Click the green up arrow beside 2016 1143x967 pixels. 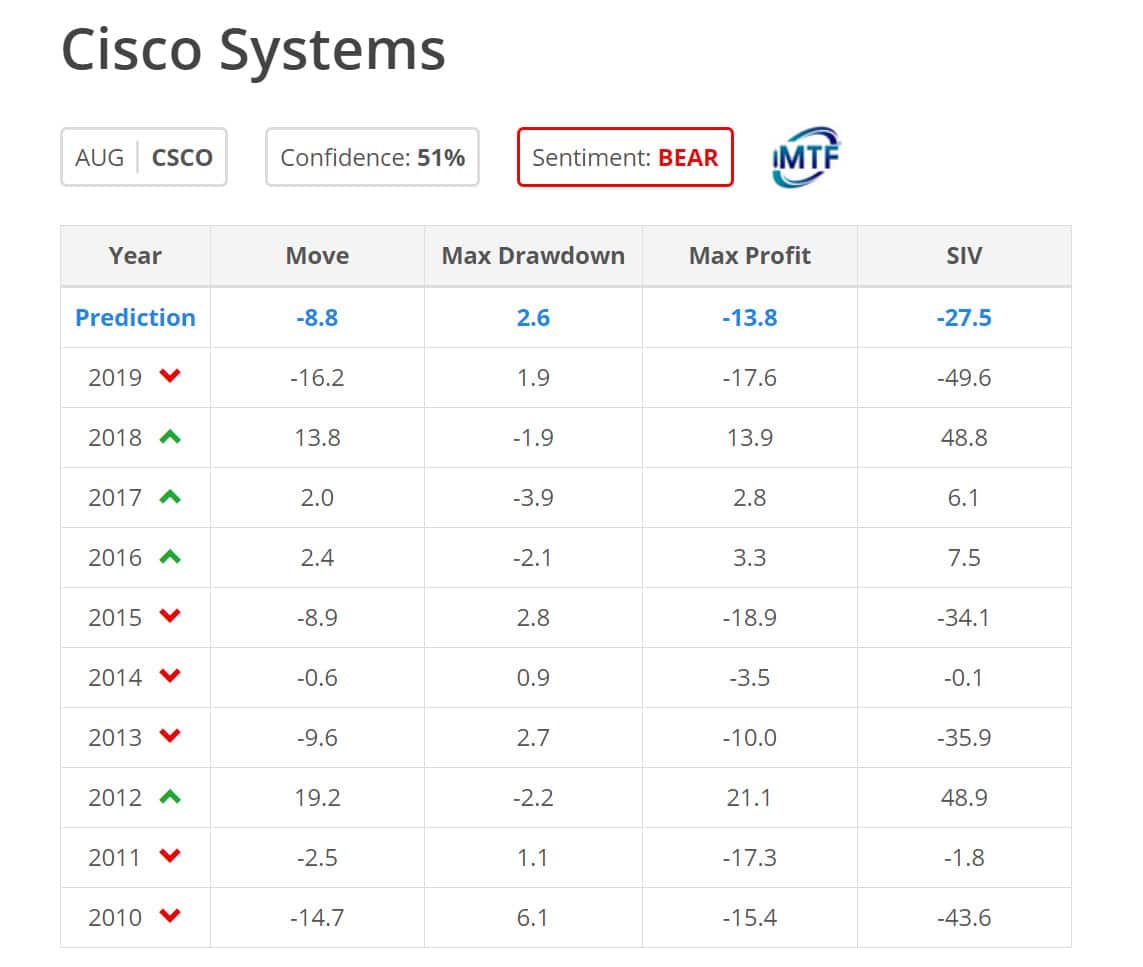click(170, 557)
